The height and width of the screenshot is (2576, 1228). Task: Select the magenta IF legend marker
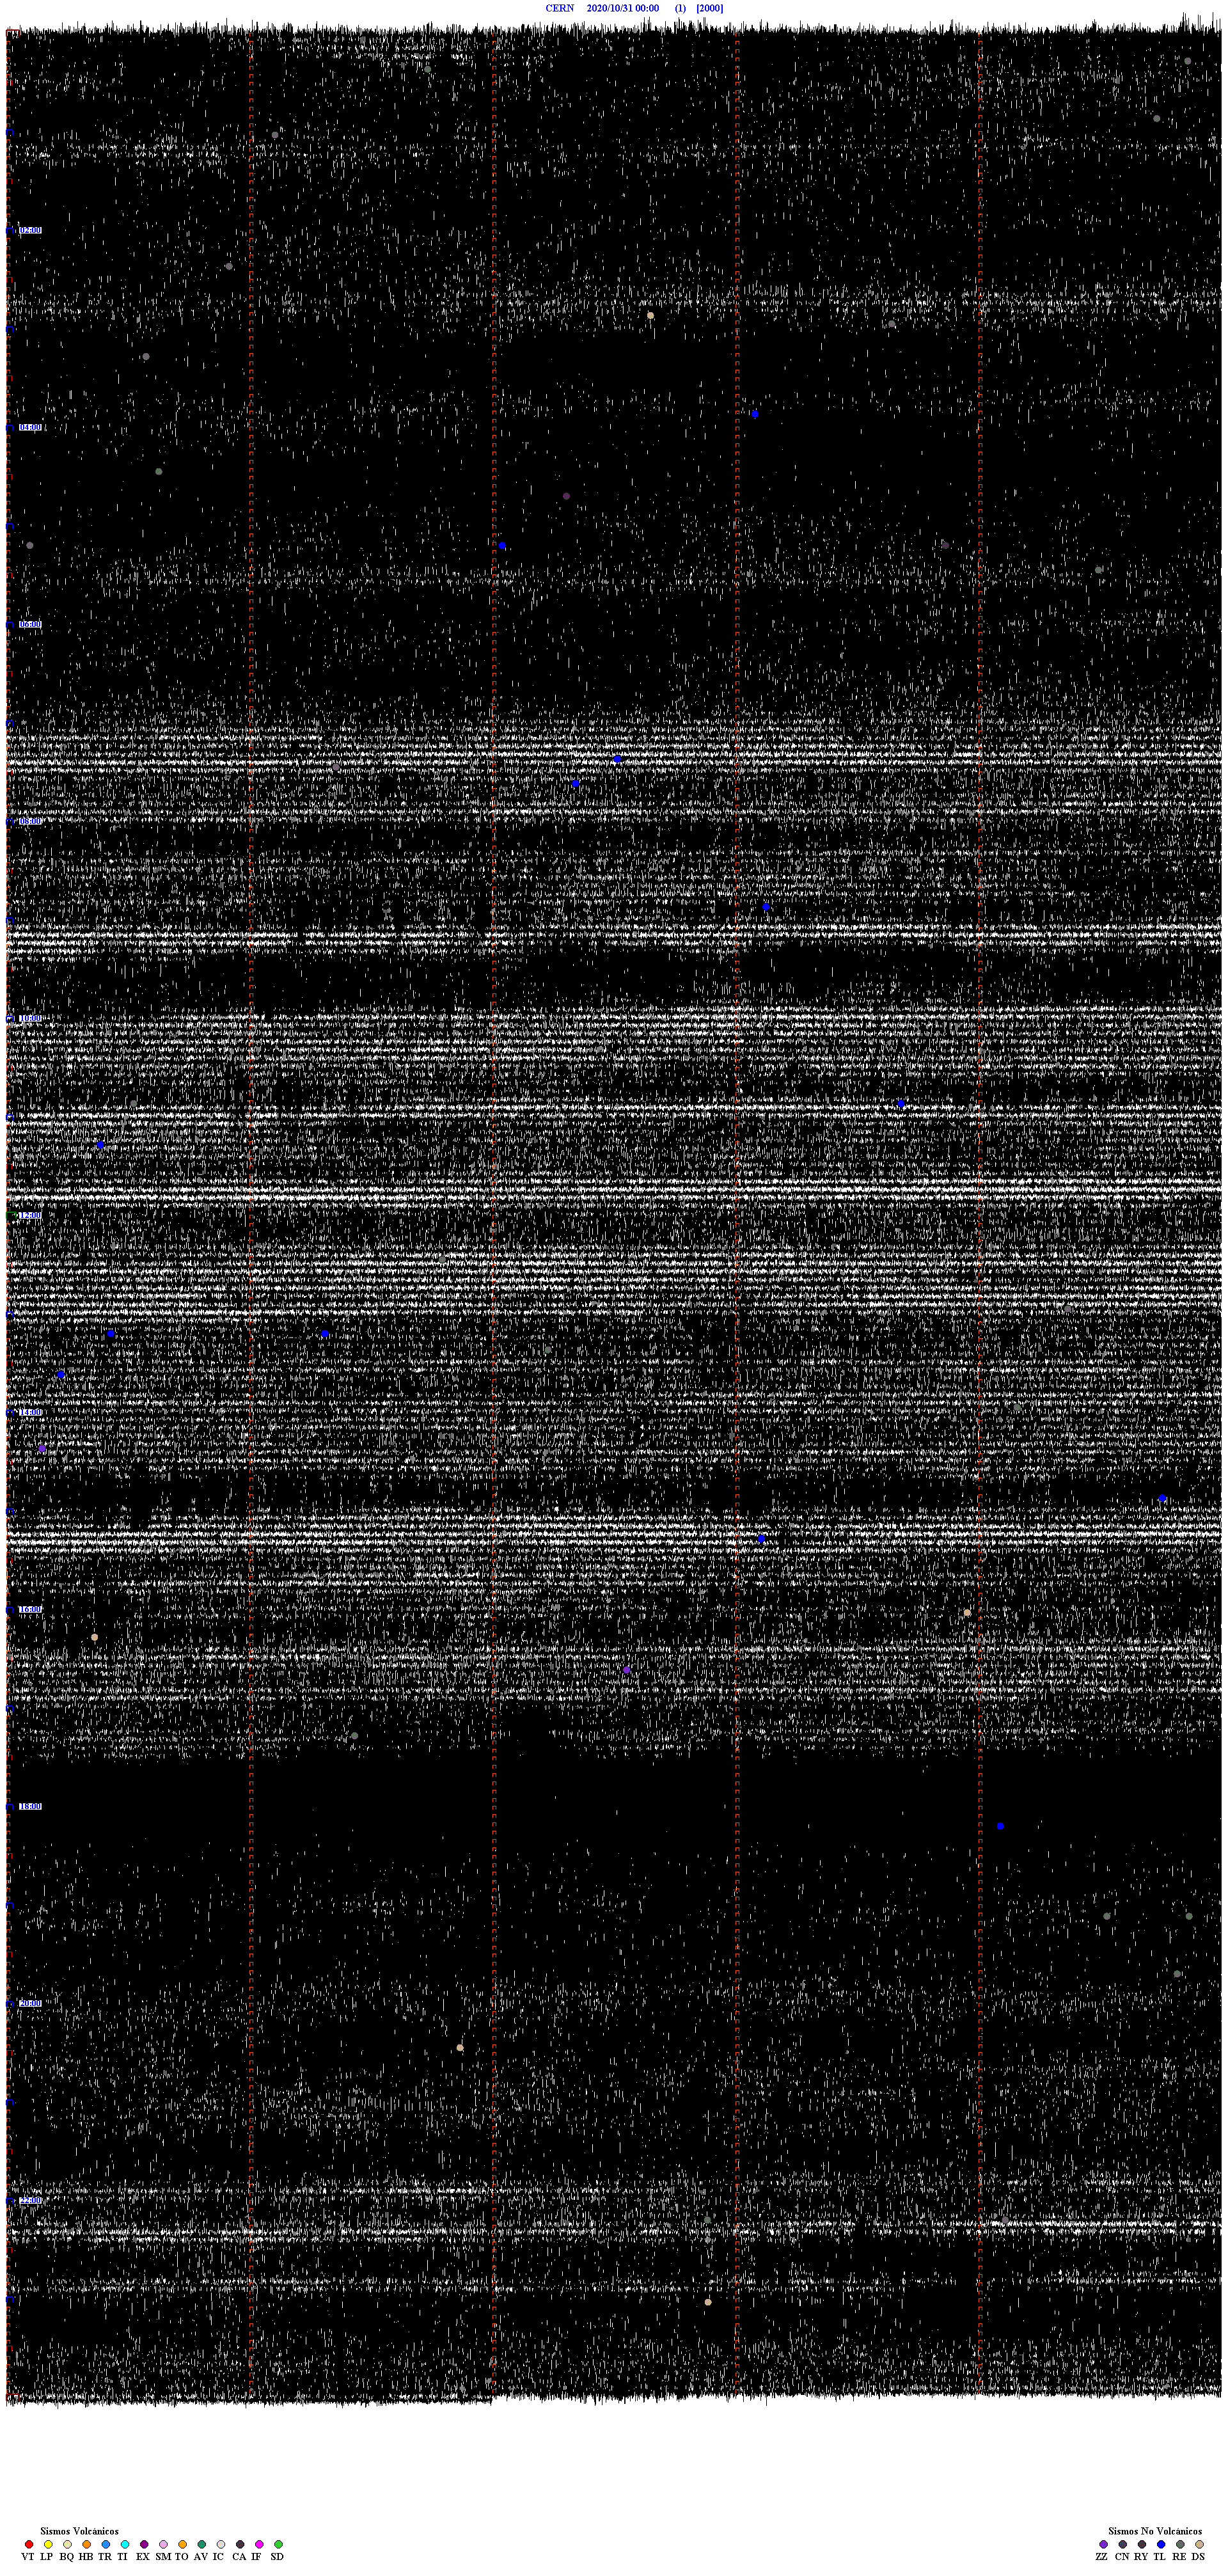[259, 2544]
